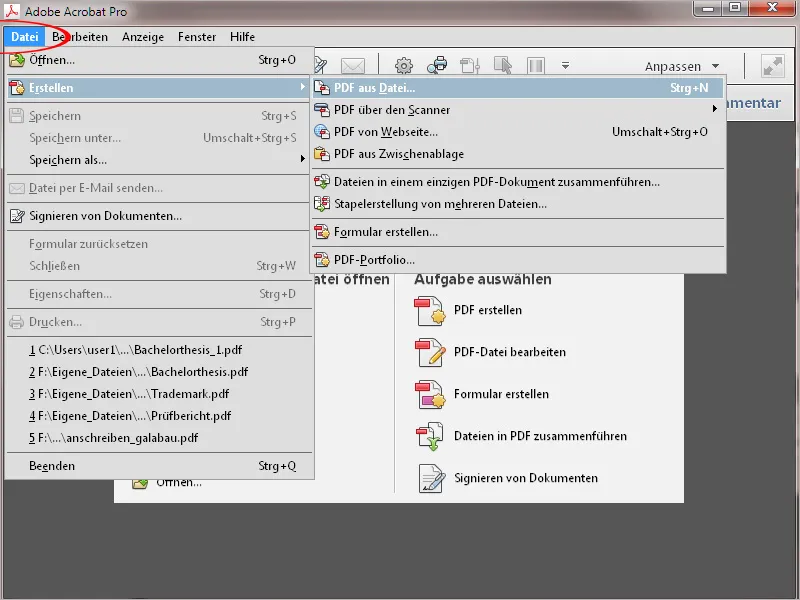This screenshot has height=600, width=800.
Task: Click PDF-Datei bearbeiten task link
Action: pyautogui.click(x=510, y=352)
